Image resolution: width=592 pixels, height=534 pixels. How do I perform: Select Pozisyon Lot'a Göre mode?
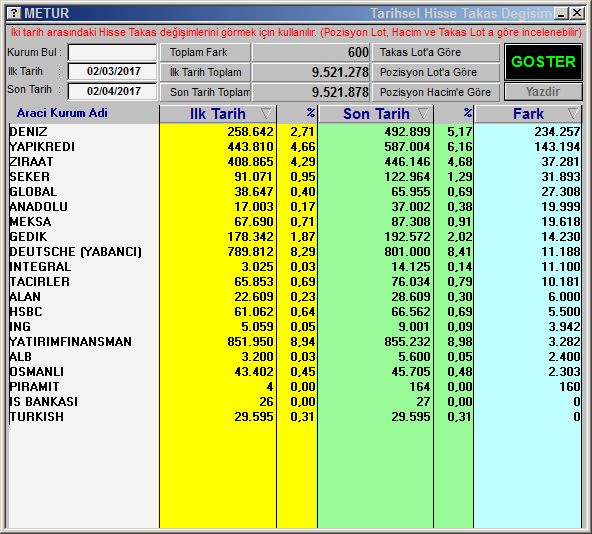[x=436, y=72]
